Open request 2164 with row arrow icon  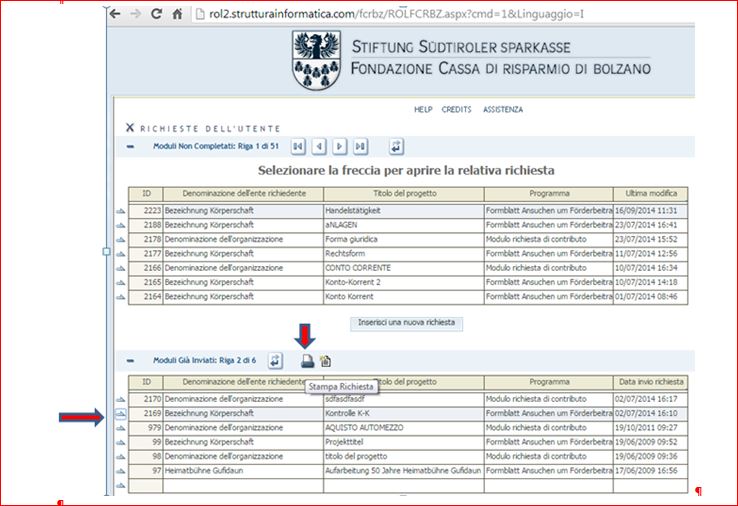(x=121, y=297)
